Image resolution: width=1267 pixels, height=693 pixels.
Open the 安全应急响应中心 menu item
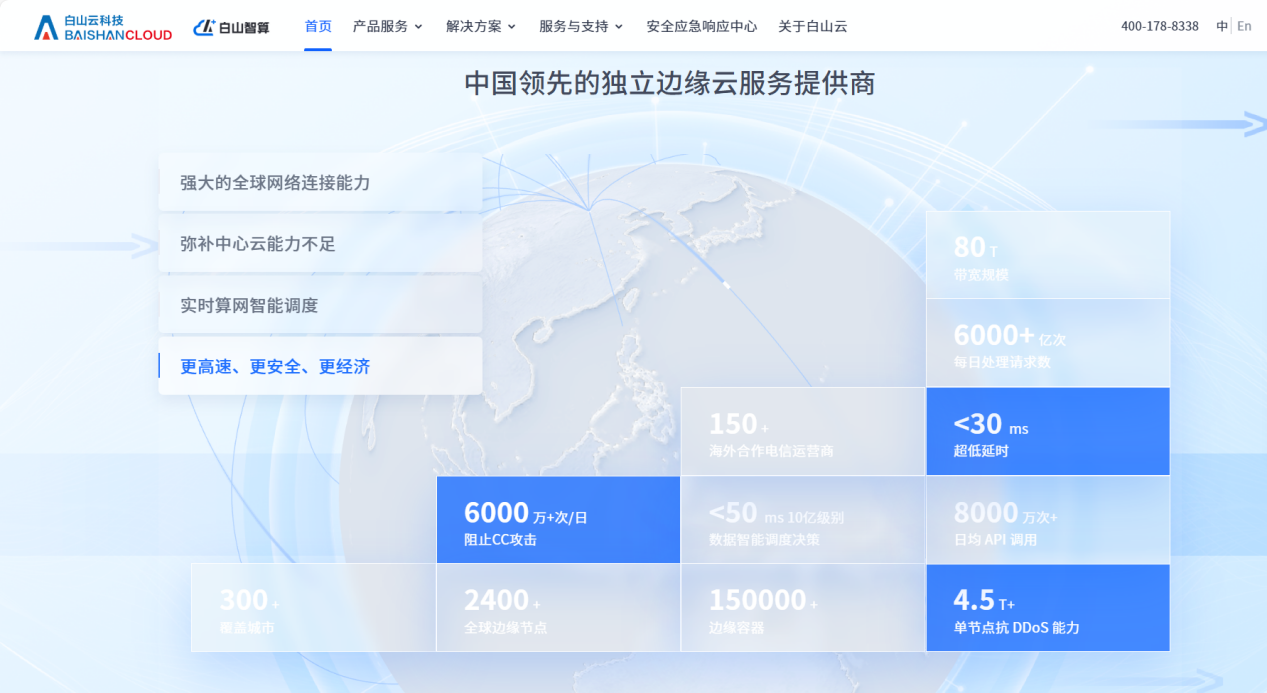pyautogui.click(x=701, y=26)
